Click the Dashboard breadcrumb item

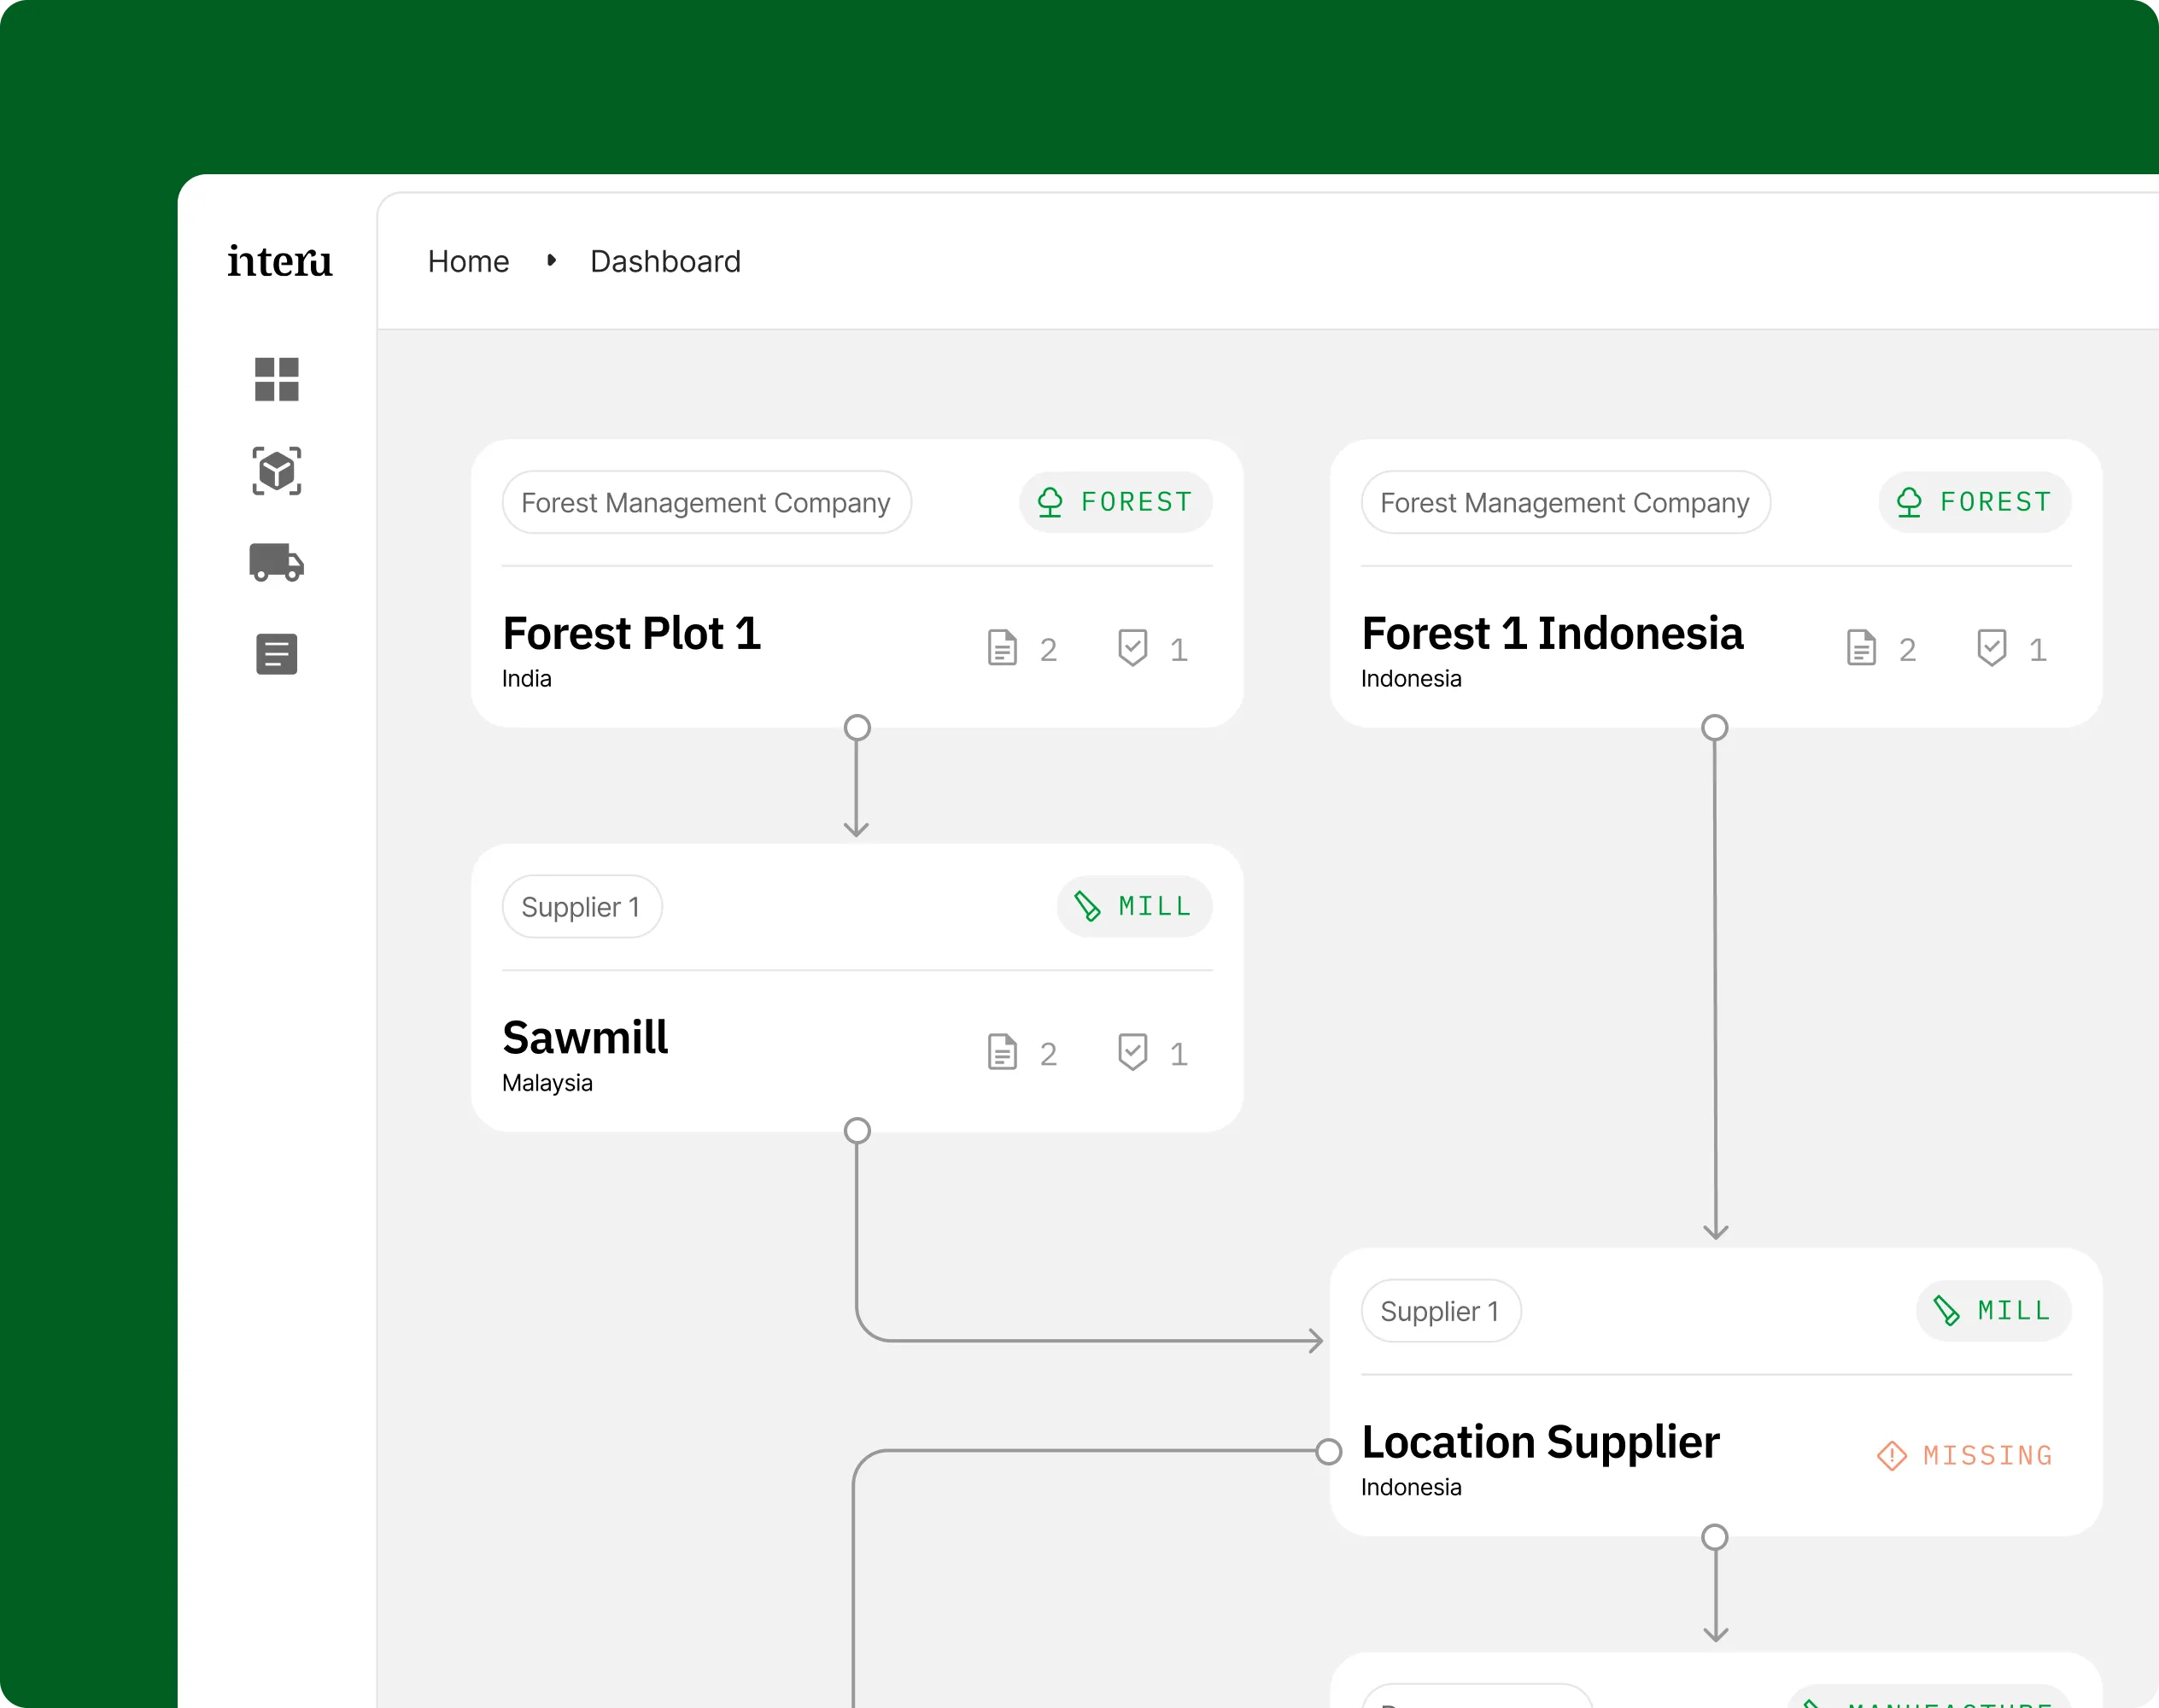click(x=665, y=261)
